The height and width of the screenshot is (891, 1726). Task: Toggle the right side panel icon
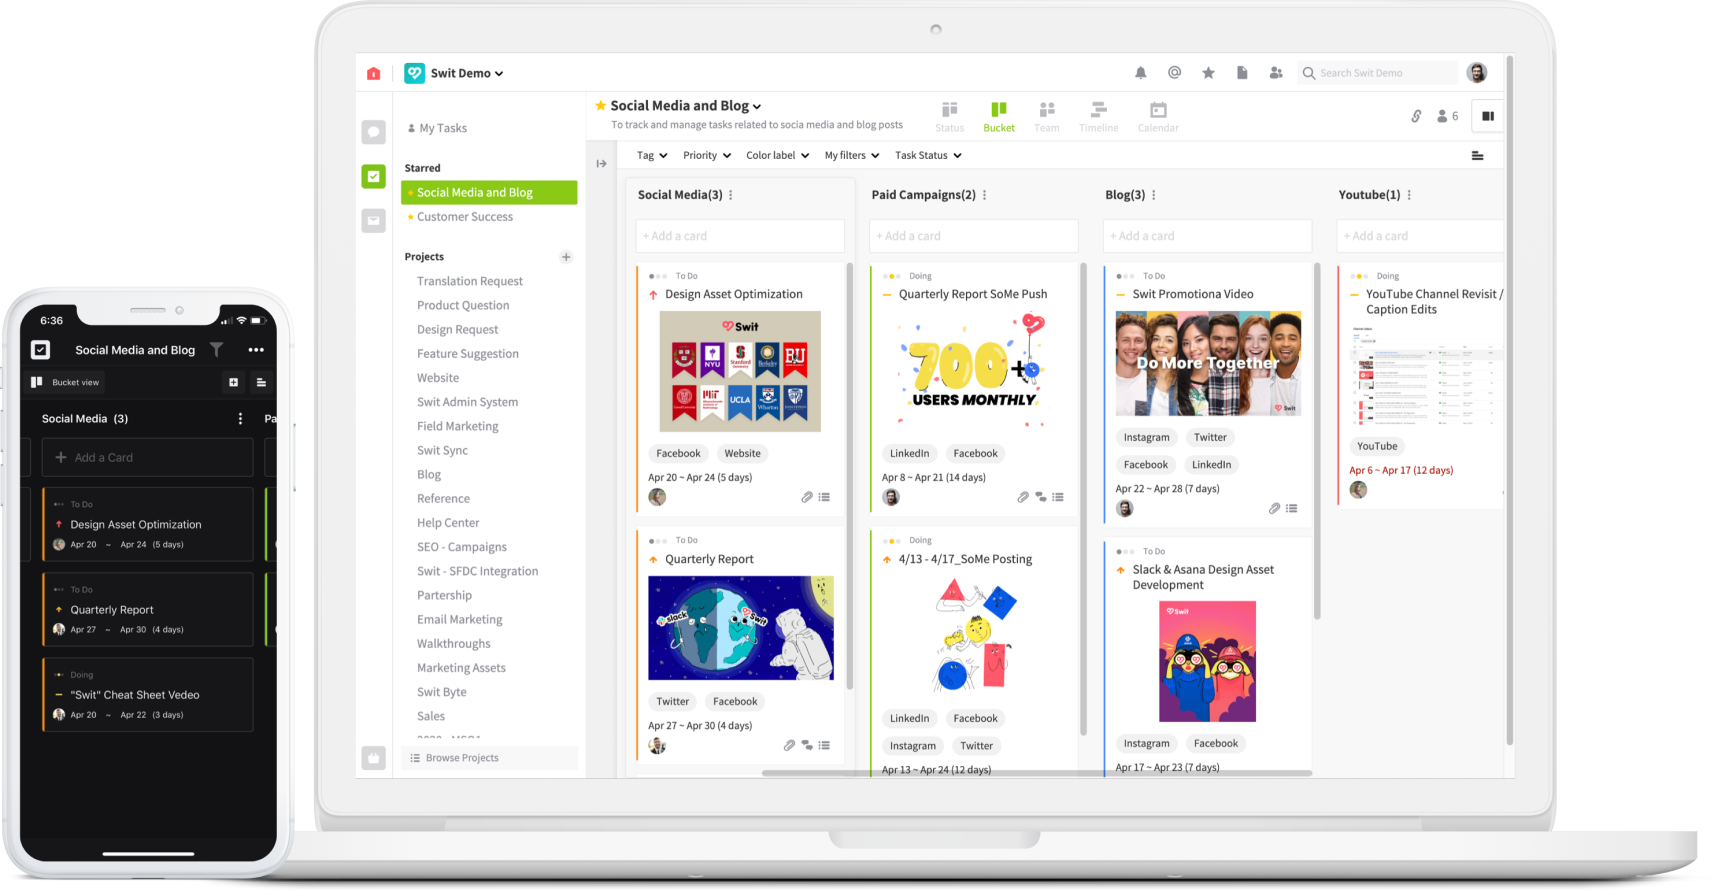point(1488,116)
